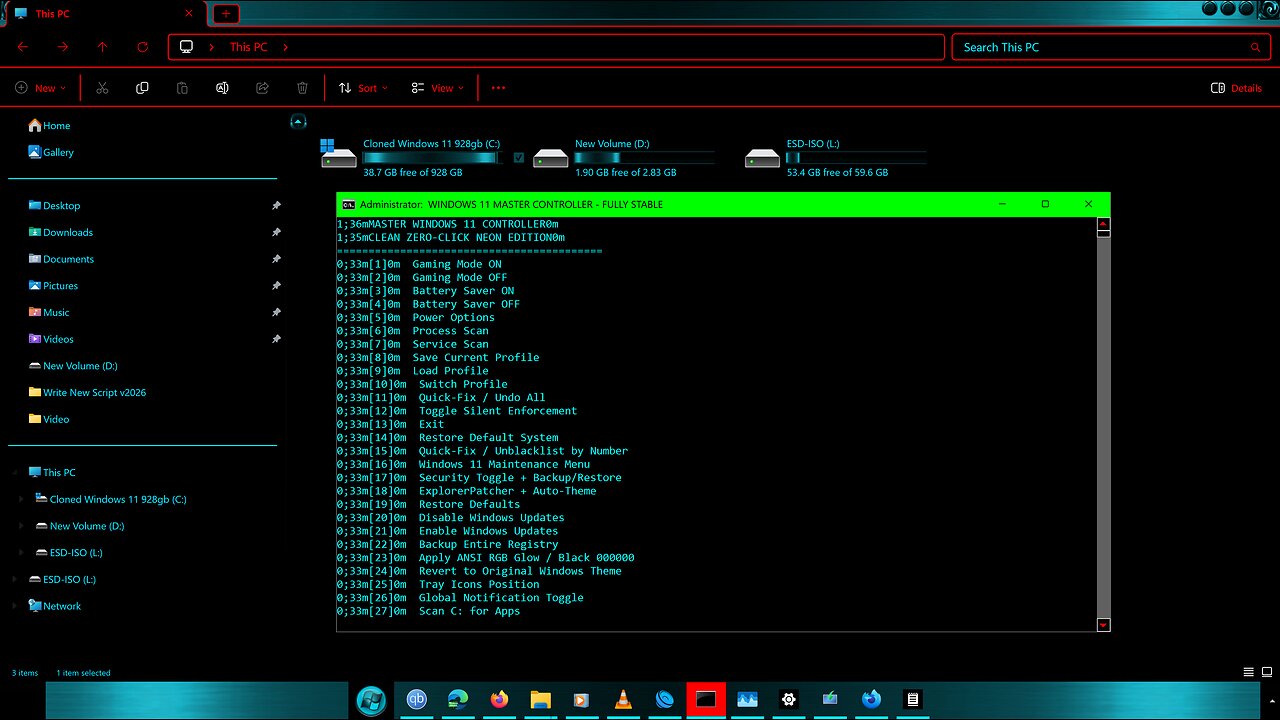This screenshot has height=720, width=1280.
Task: Open Home in the navigation pane
Action: click(x=49, y=125)
